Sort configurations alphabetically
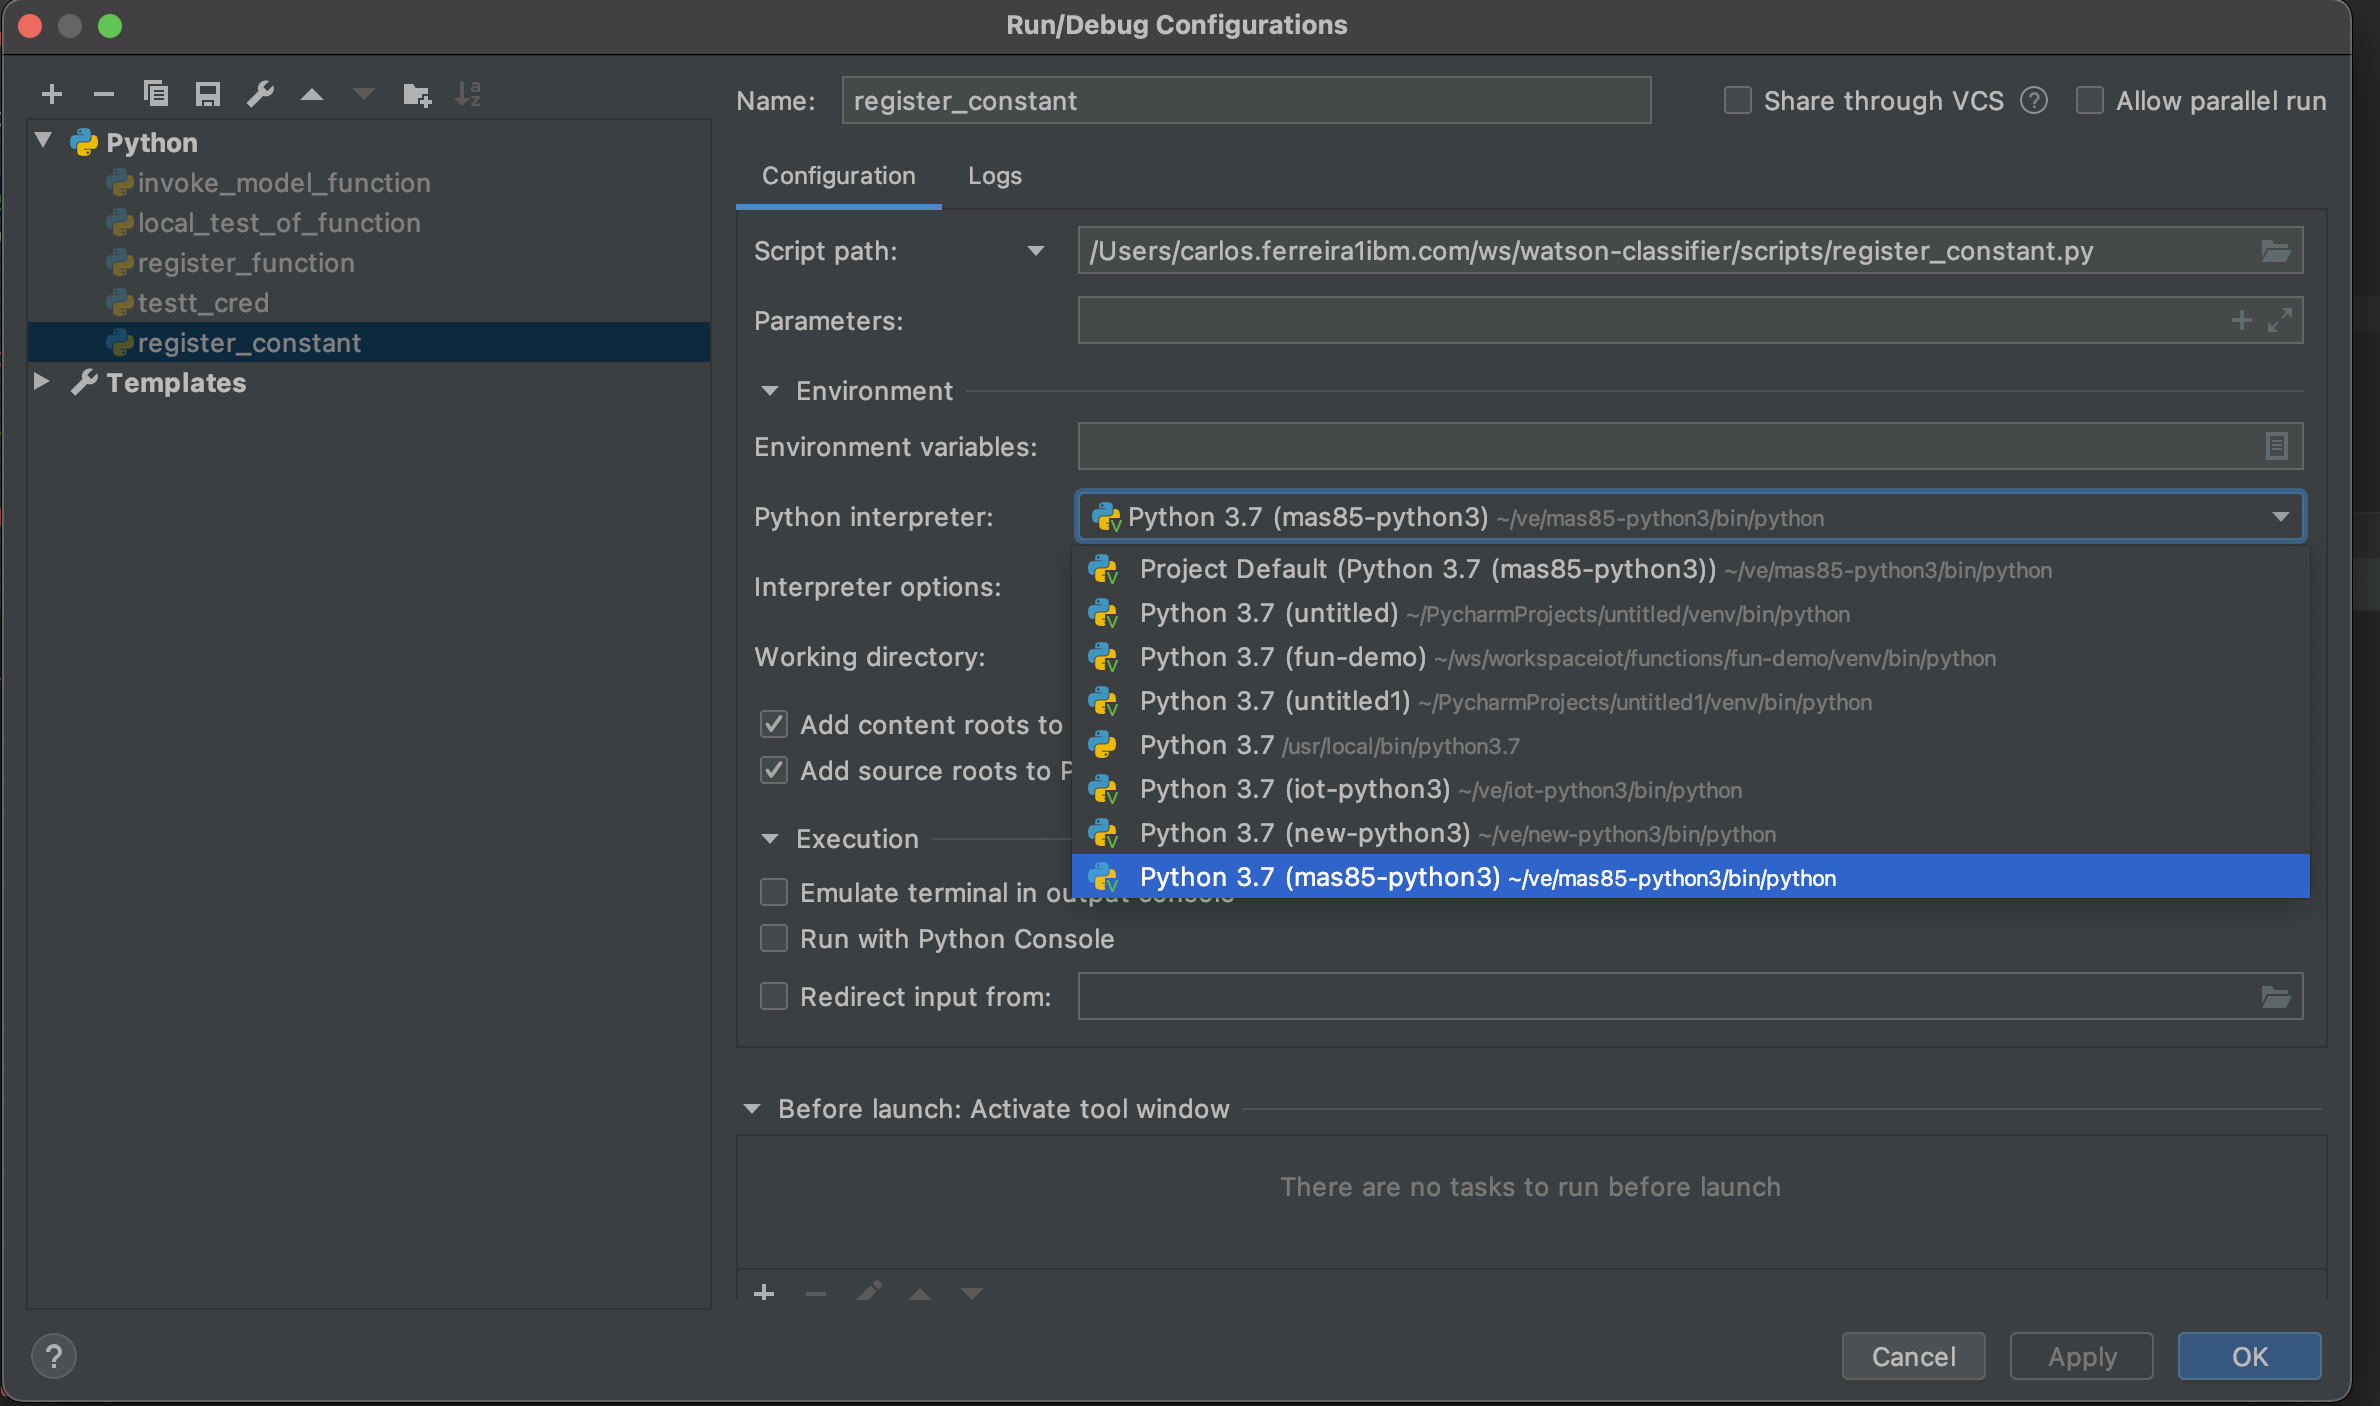The image size is (2380, 1406). pos(468,95)
